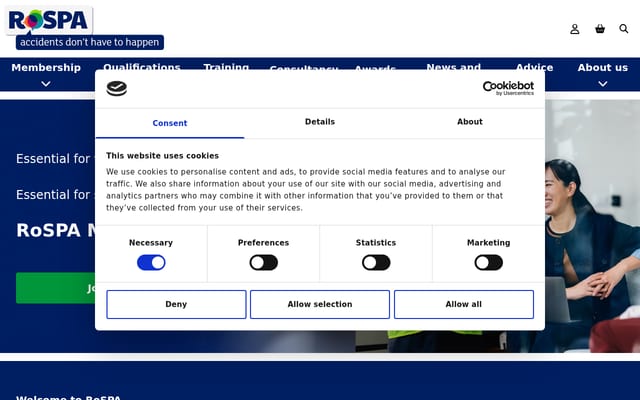The image size is (640, 400).
Task: Expand the Membership menu chevron
Action: point(46,84)
